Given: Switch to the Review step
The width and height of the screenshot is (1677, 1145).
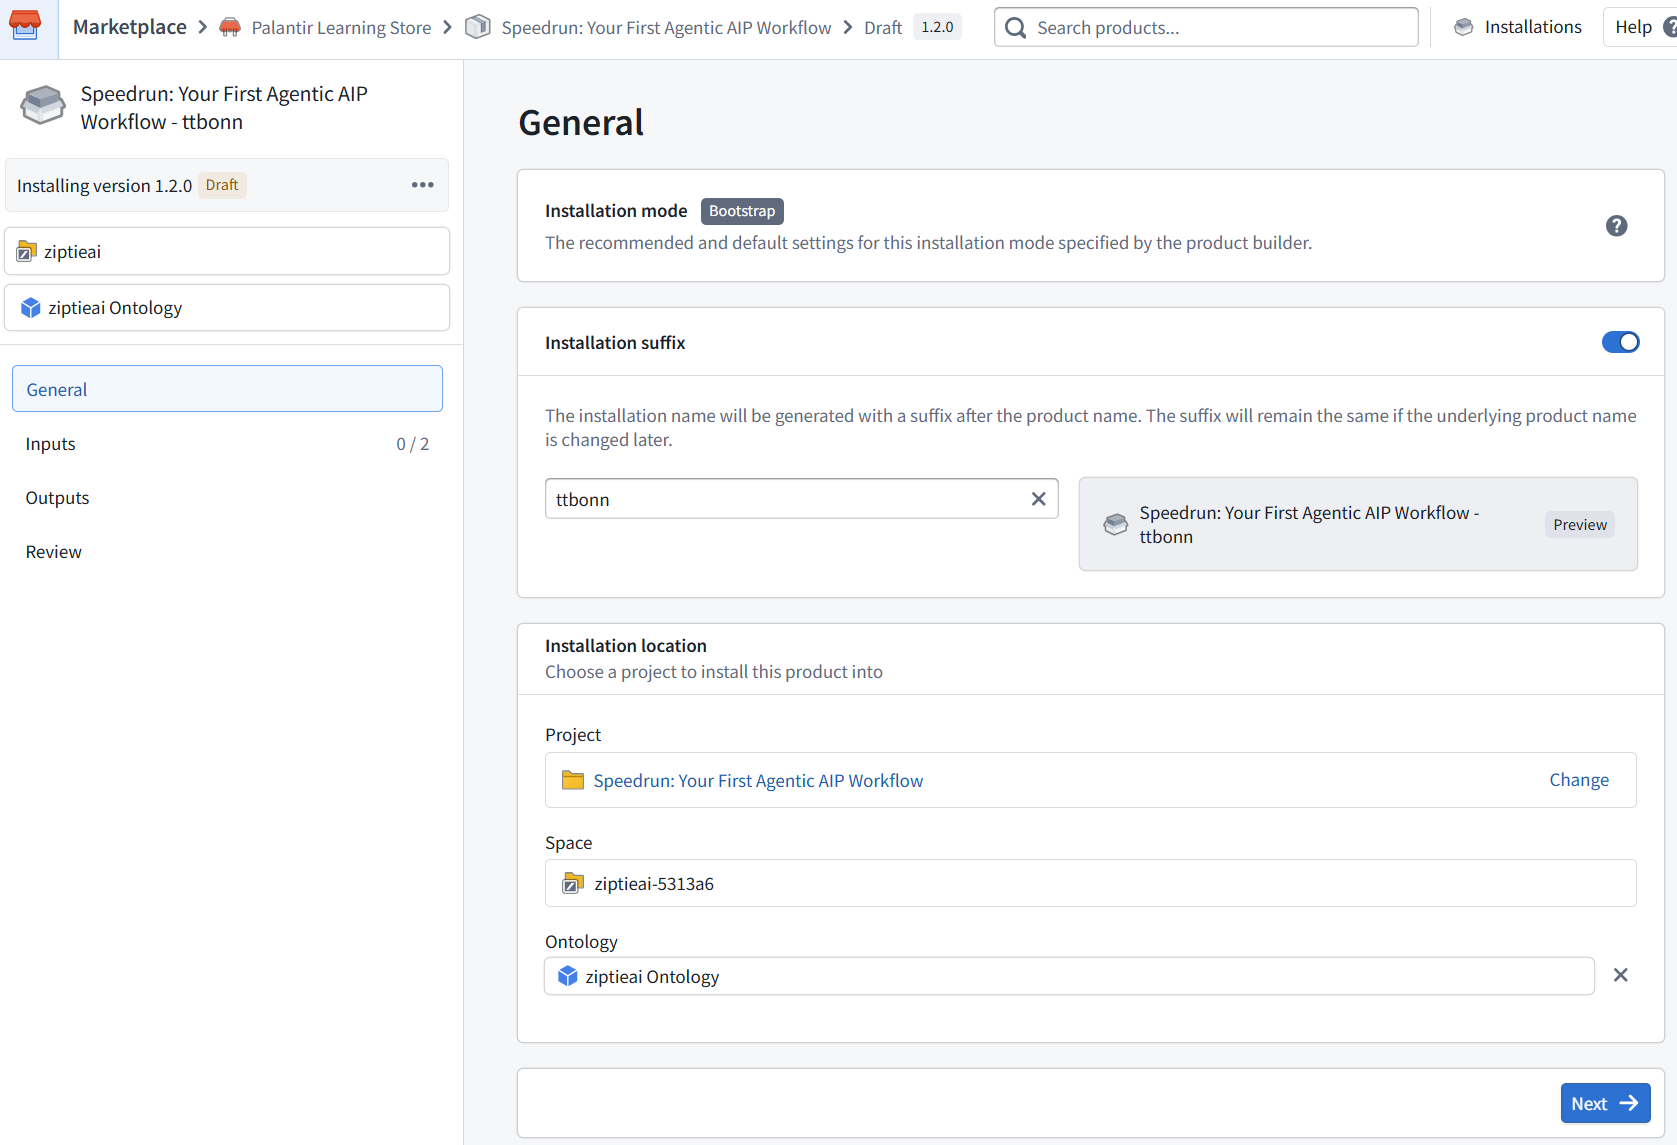Looking at the screenshot, I should pyautogui.click(x=227, y=552).
